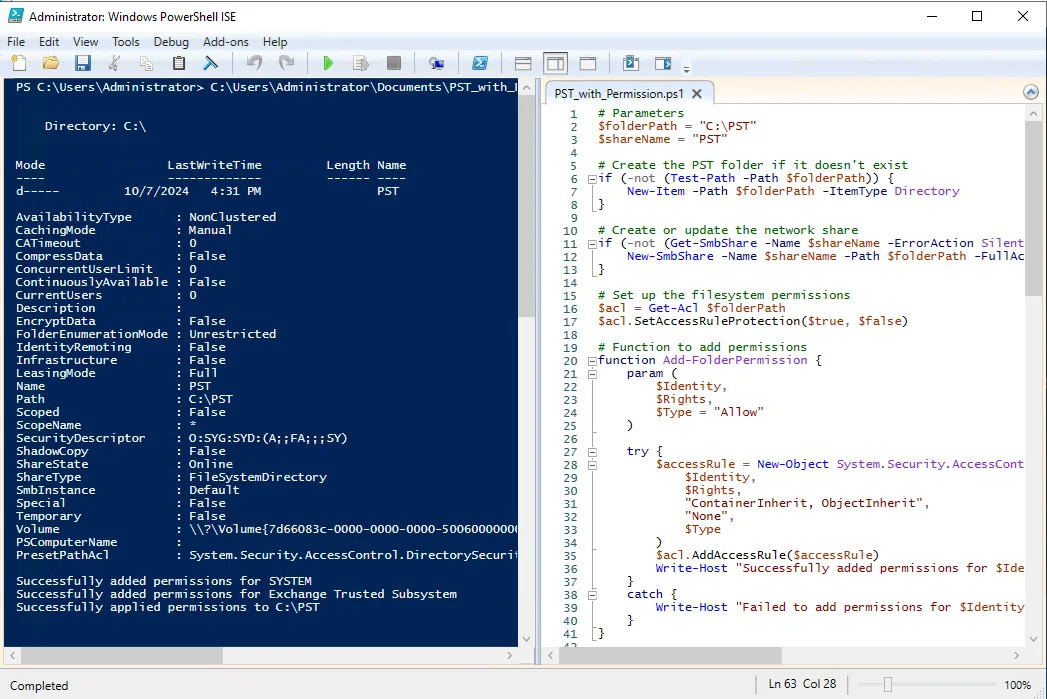Screen dimensions: 1047x699
Task: Click the script pane vertical scrollbar thumb
Action: click(x=1033, y=208)
